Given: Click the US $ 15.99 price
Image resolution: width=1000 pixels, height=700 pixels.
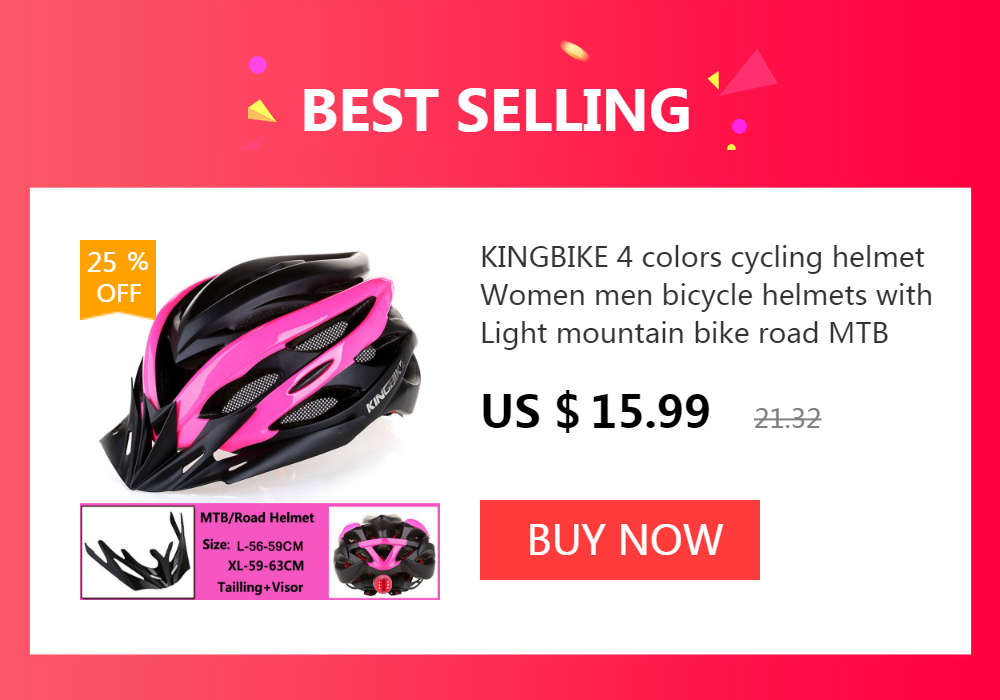Looking at the screenshot, I should [x=595, y=411].
